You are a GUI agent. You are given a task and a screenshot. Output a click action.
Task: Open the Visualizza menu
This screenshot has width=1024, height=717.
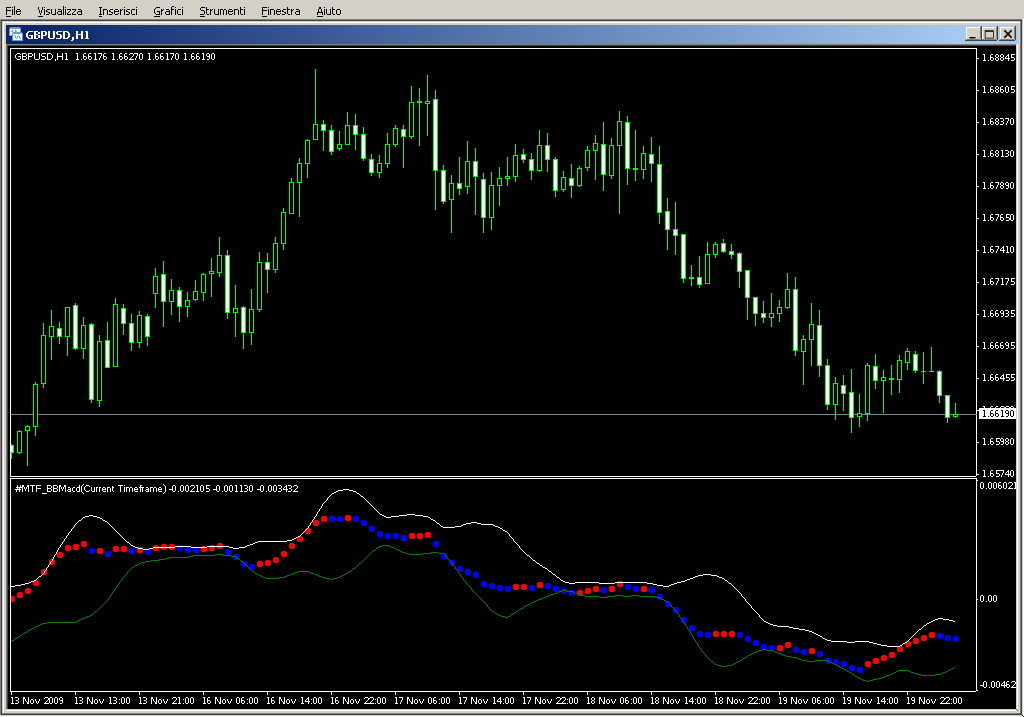(x=60, y=11)
